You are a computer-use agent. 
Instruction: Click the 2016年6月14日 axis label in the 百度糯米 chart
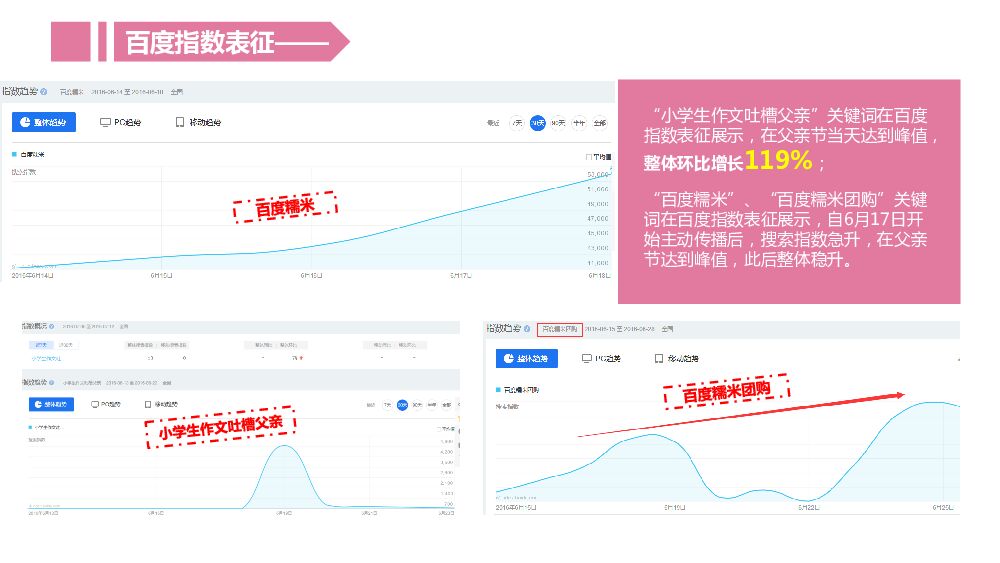[33, 275]
